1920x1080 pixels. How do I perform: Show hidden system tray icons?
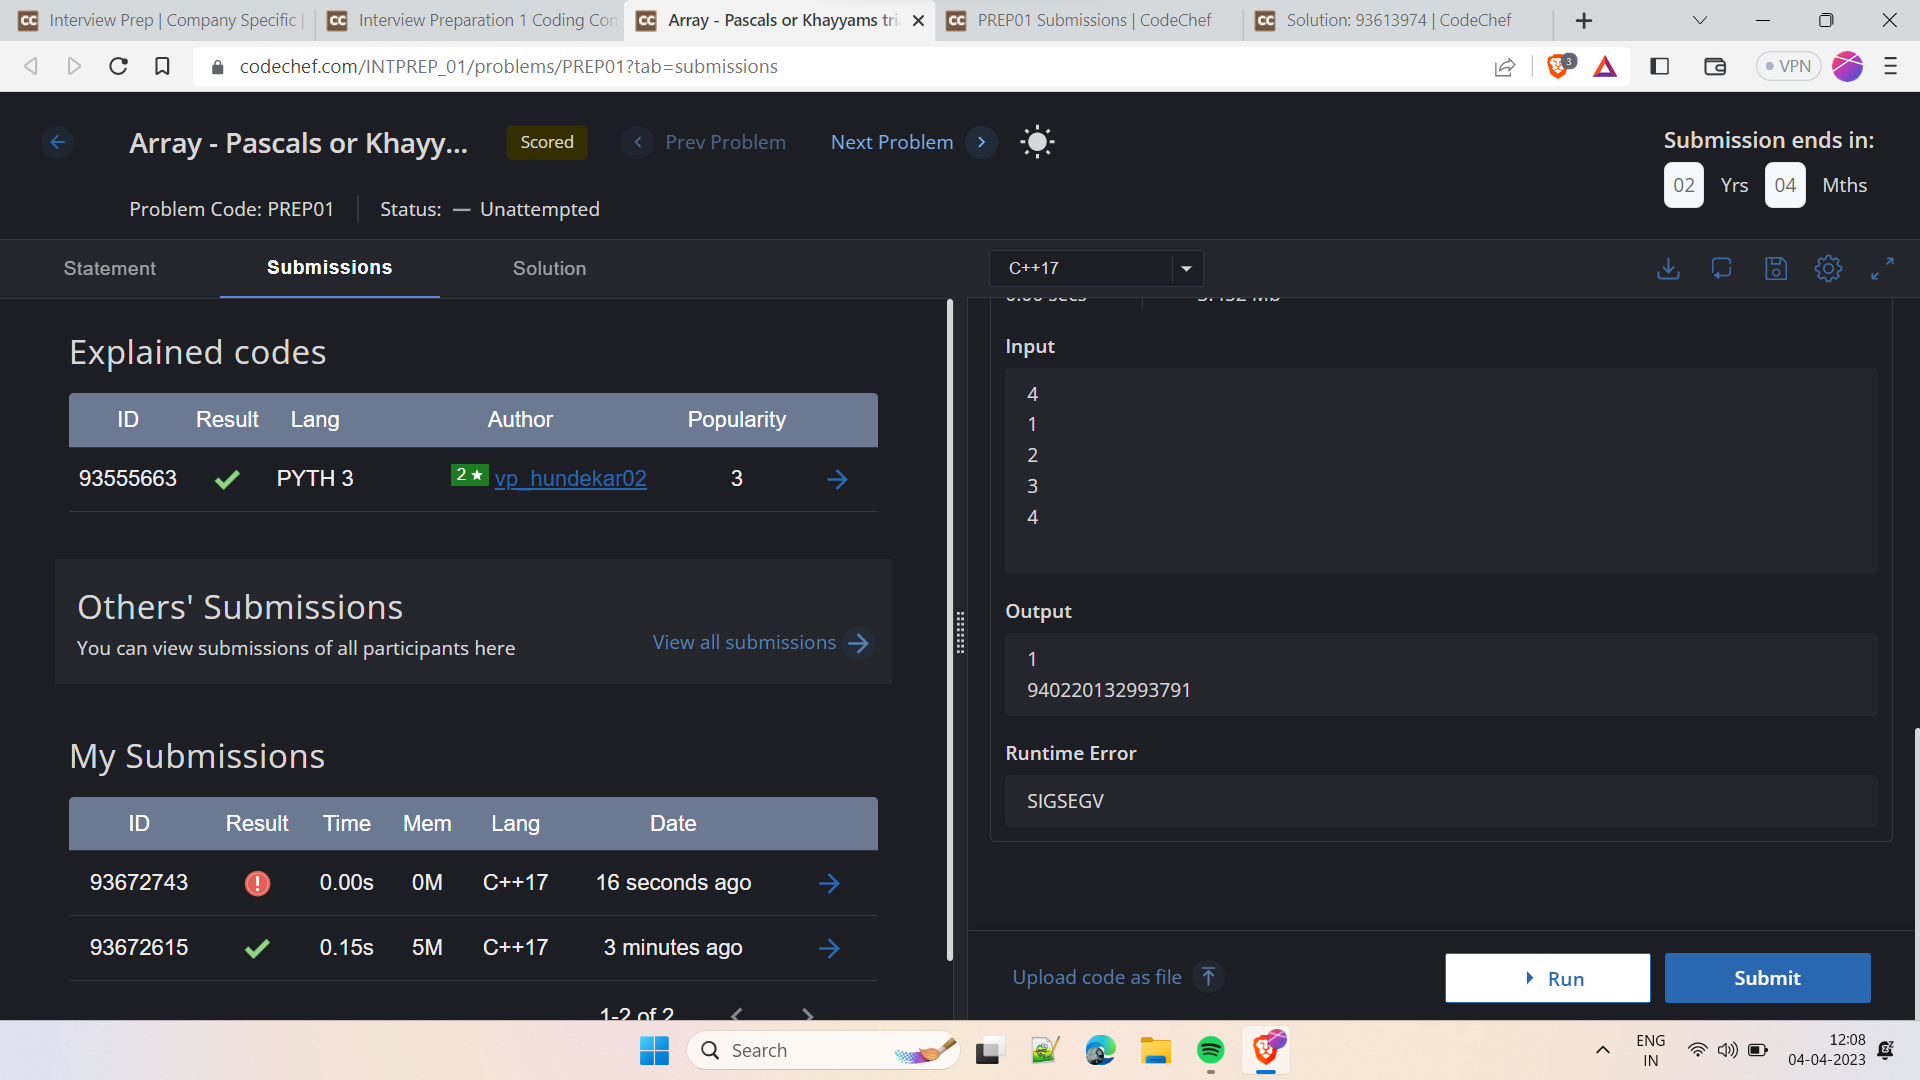pos(1602,1050)
